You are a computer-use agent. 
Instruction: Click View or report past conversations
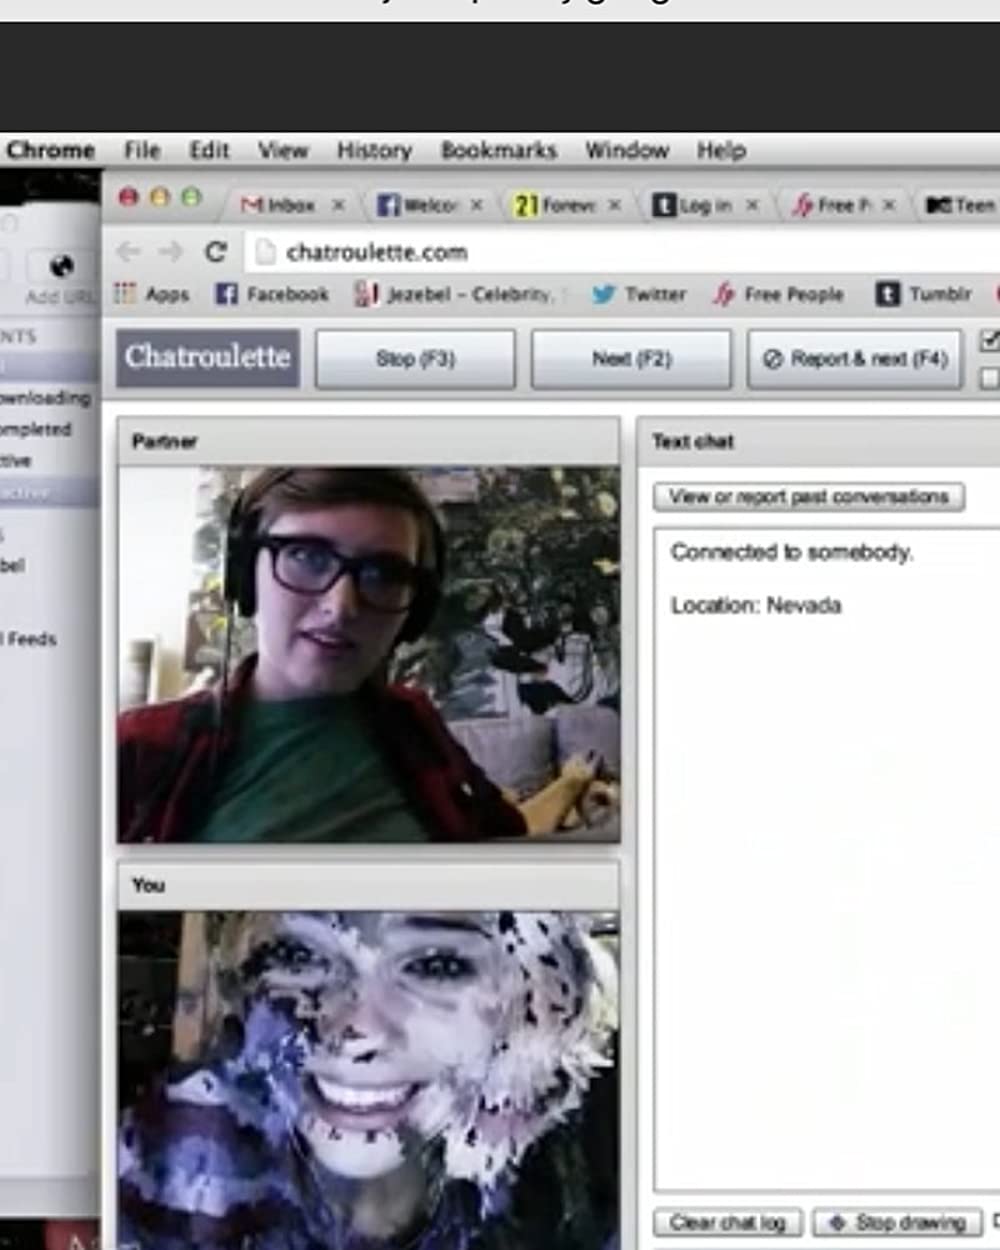click(x=808, y=497)
